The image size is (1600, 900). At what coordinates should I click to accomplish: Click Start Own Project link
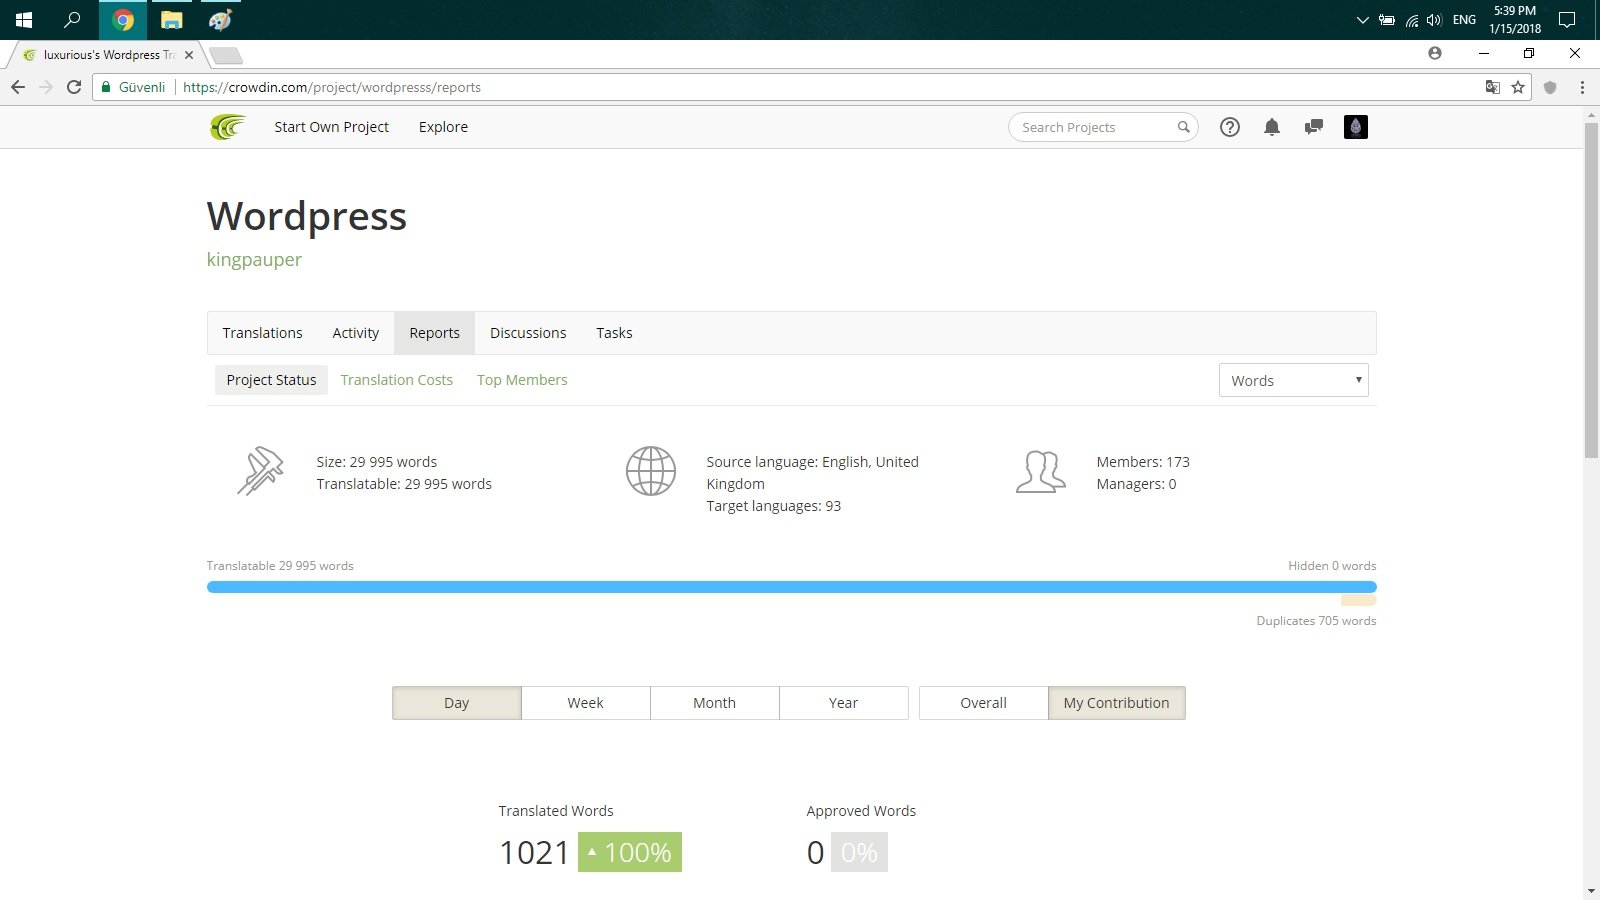[331, 127]
